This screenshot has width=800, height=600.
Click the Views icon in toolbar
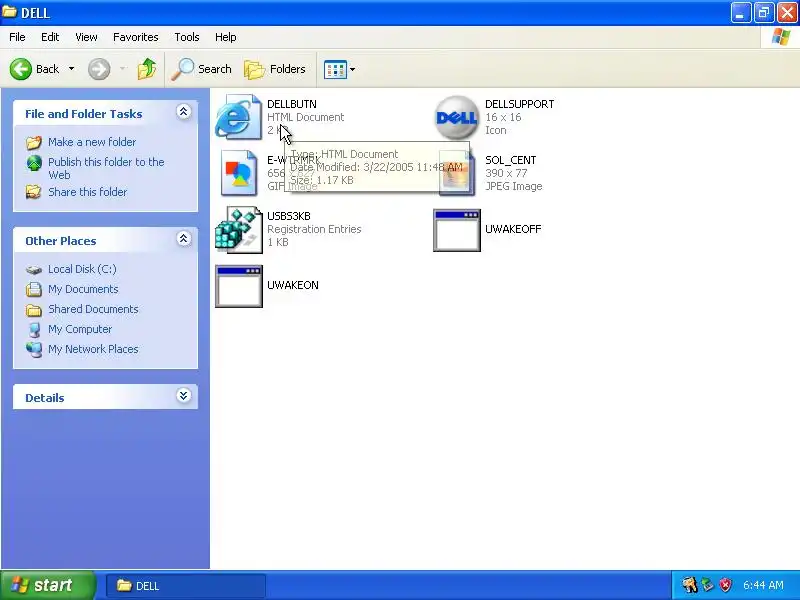click(x=335, y=69)
